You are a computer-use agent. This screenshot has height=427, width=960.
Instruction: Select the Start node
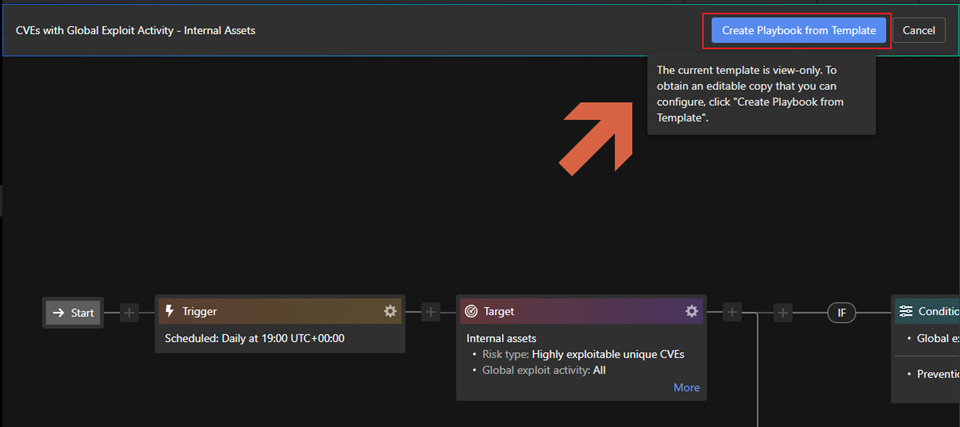coord(74,313)
